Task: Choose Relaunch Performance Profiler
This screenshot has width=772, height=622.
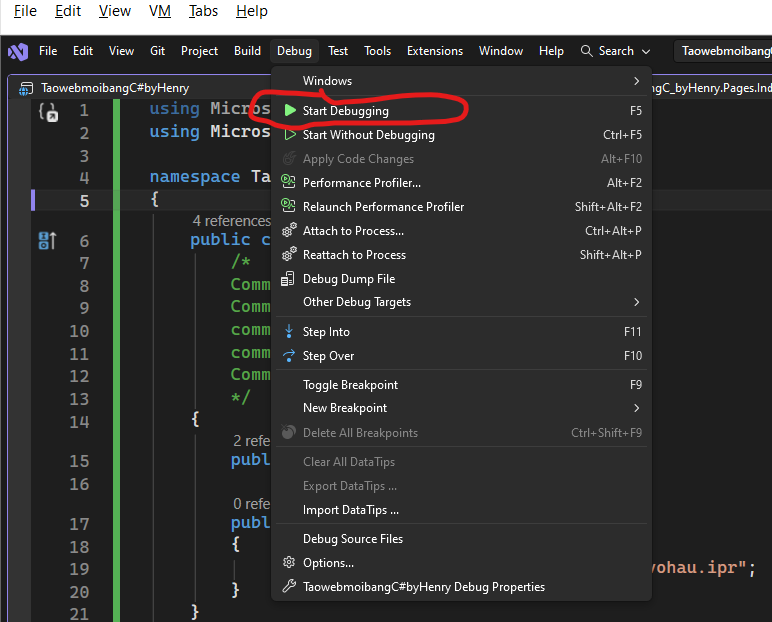Action: click(x=383, y=207)
